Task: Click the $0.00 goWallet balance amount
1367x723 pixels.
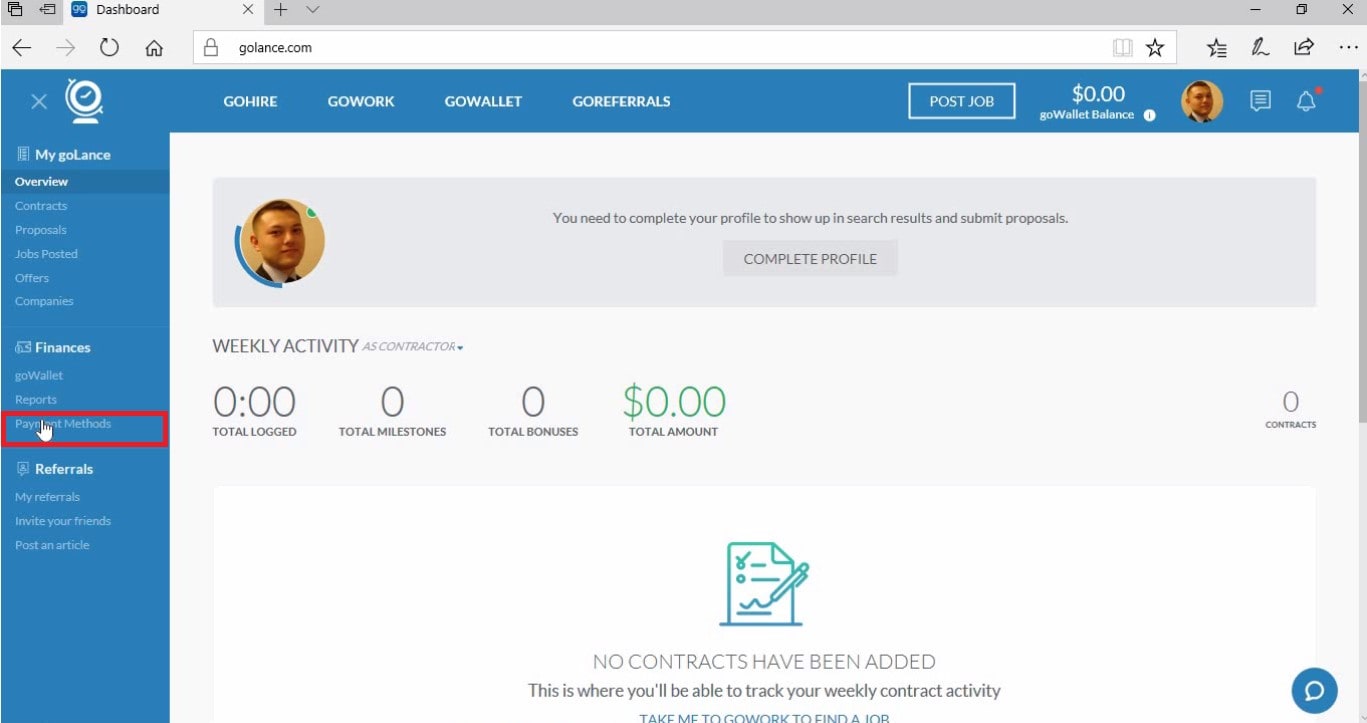Action: [1098, 94]
